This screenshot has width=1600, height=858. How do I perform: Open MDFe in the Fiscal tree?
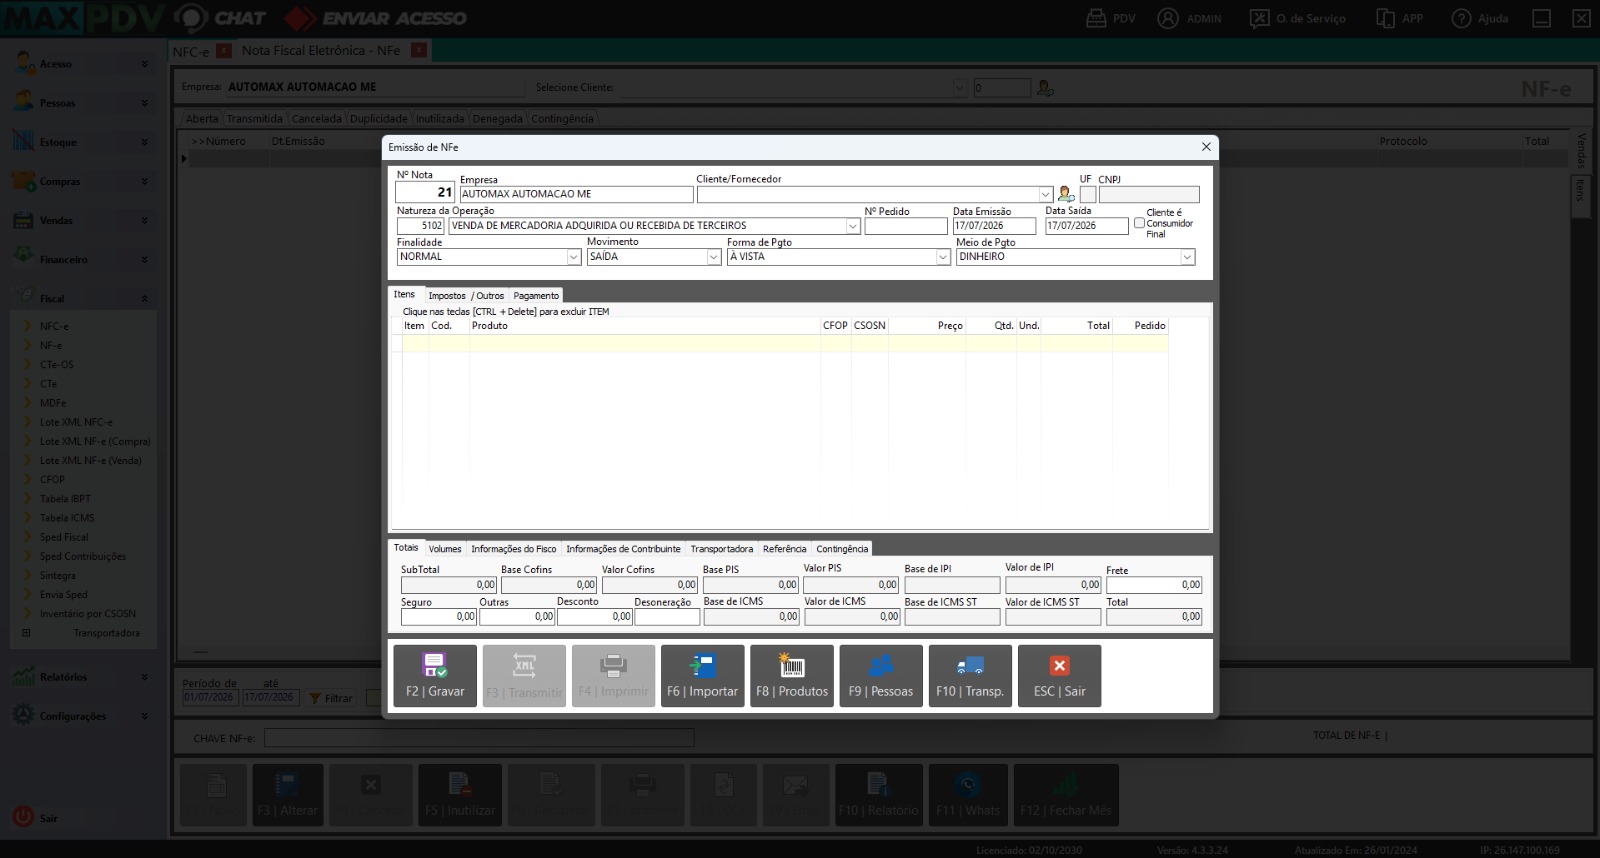[53, 403]
